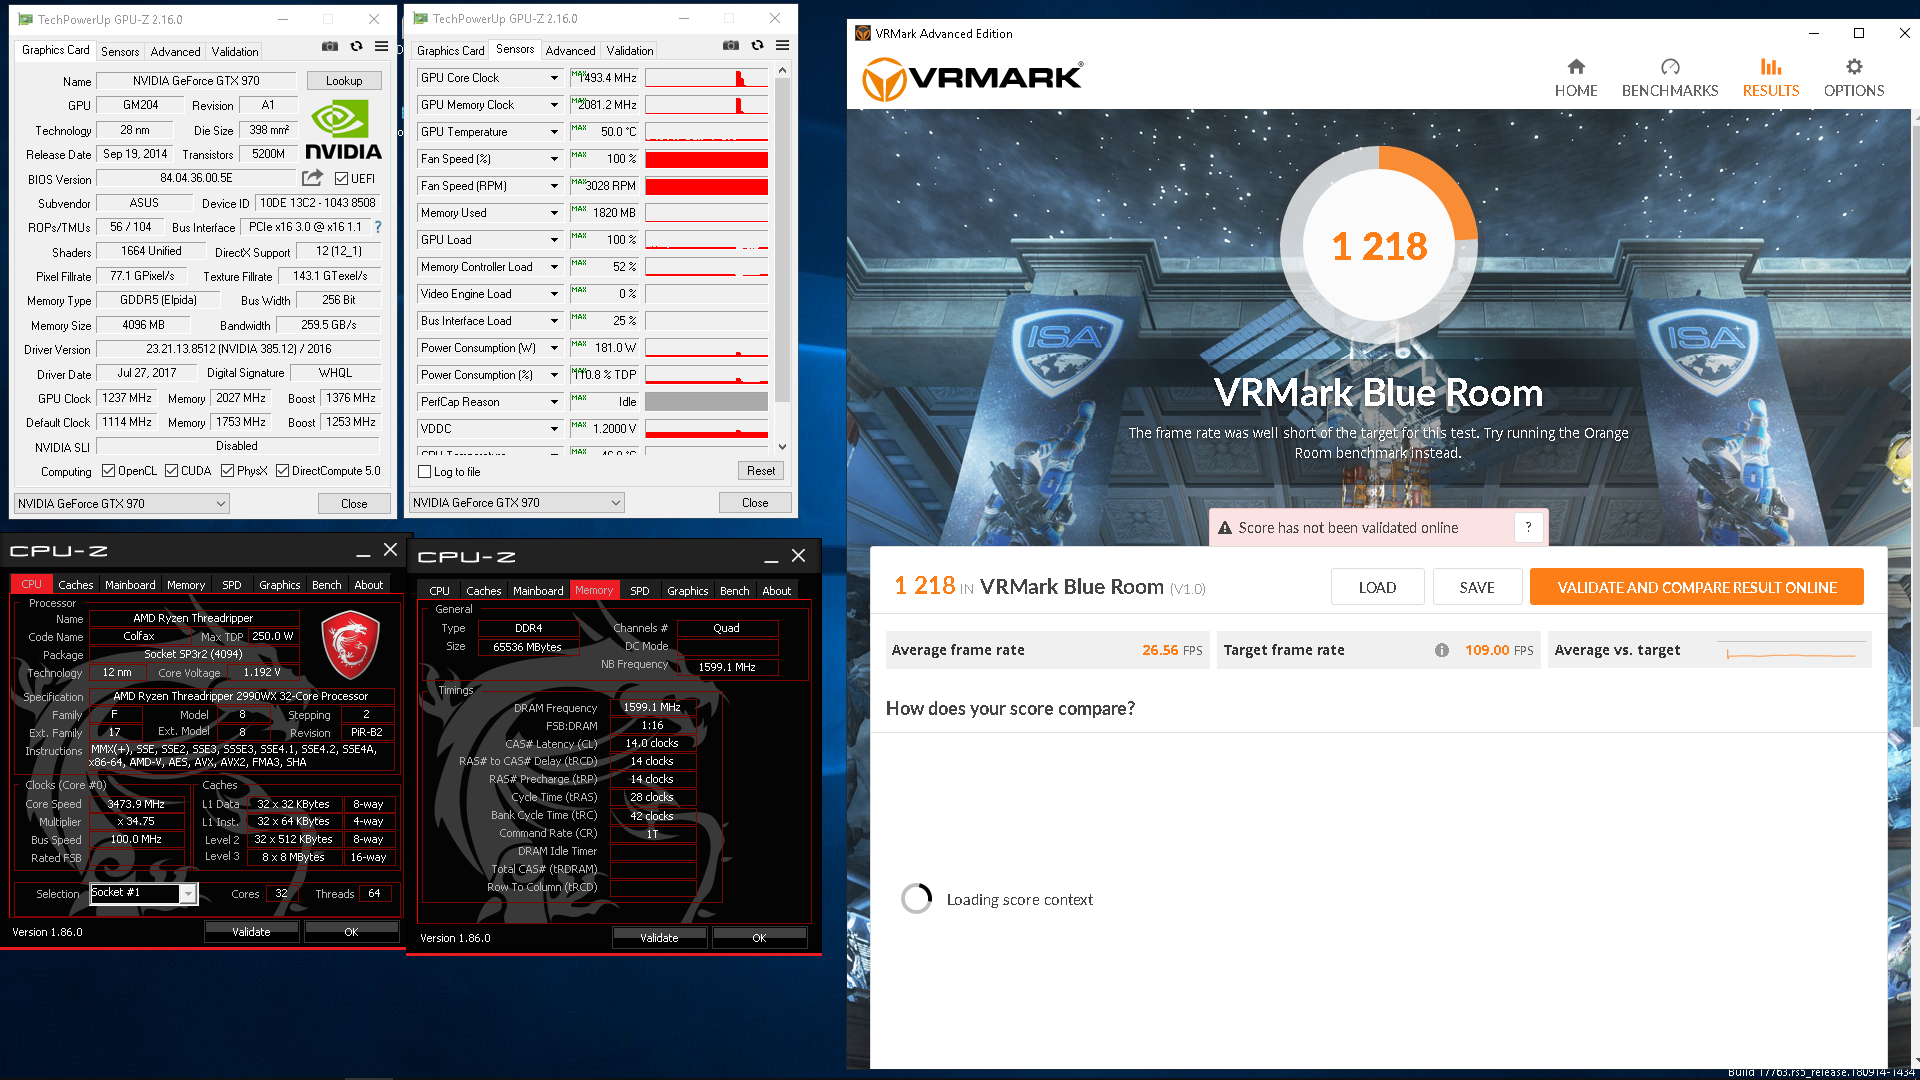This screenshot has height=1080, width=1920.
Task: Click the camera icon in GPU-Z Sensors window
Action: pyautogui.click(x=731, y=45)
